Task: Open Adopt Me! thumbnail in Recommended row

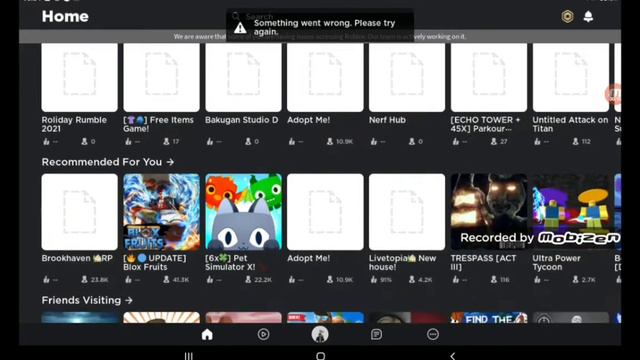Action: click(x=325, y=212)
